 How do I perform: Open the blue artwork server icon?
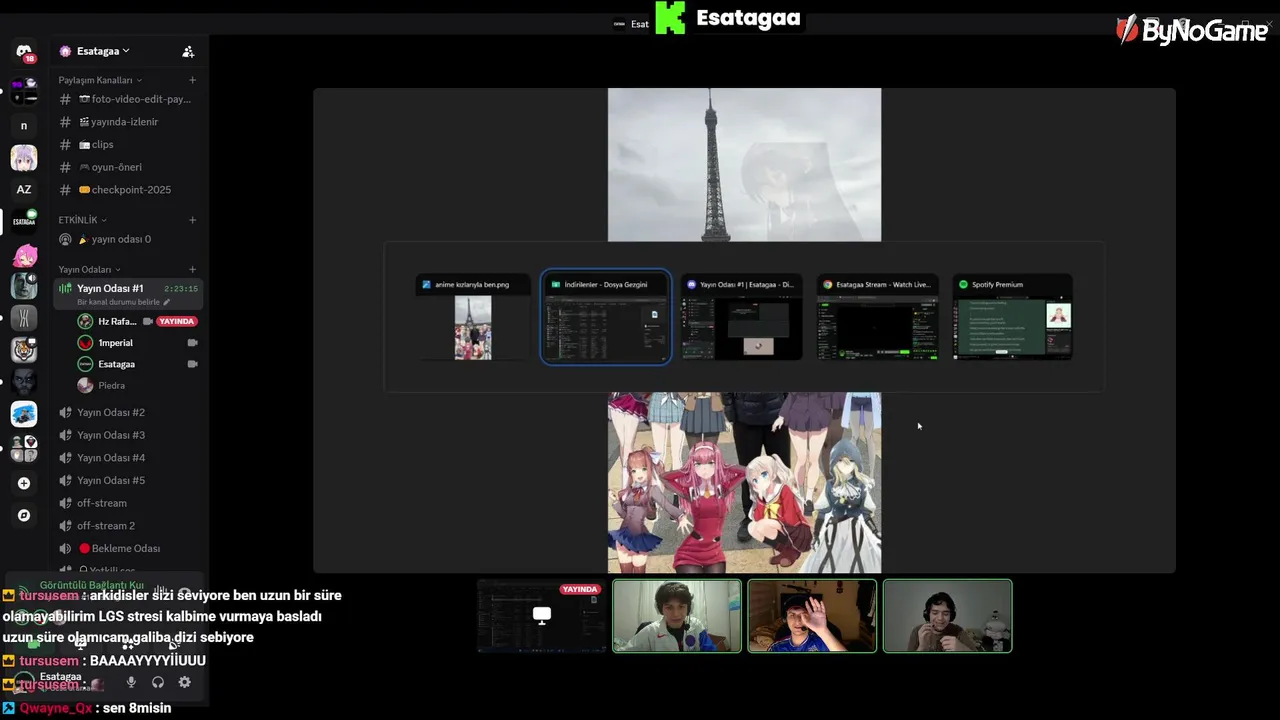click(24, 414)
